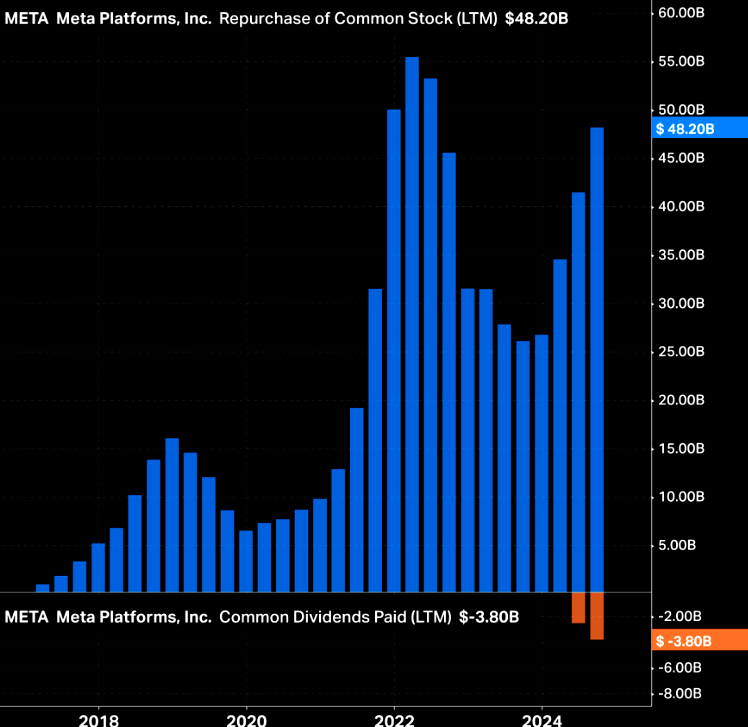Click the 5.00B y-axis label
The image size is (748, 727).
click(677, 545)
